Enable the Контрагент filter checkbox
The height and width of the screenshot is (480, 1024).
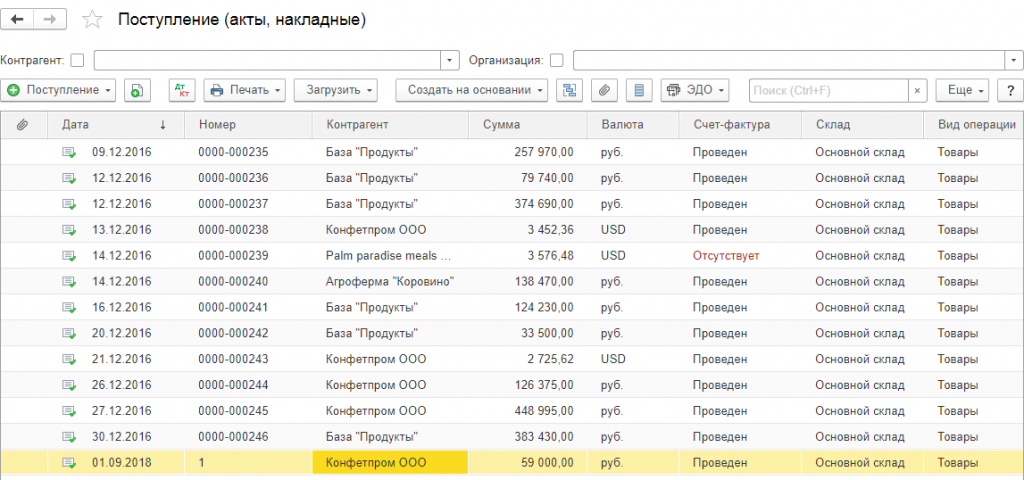click(x=77, y=60)
